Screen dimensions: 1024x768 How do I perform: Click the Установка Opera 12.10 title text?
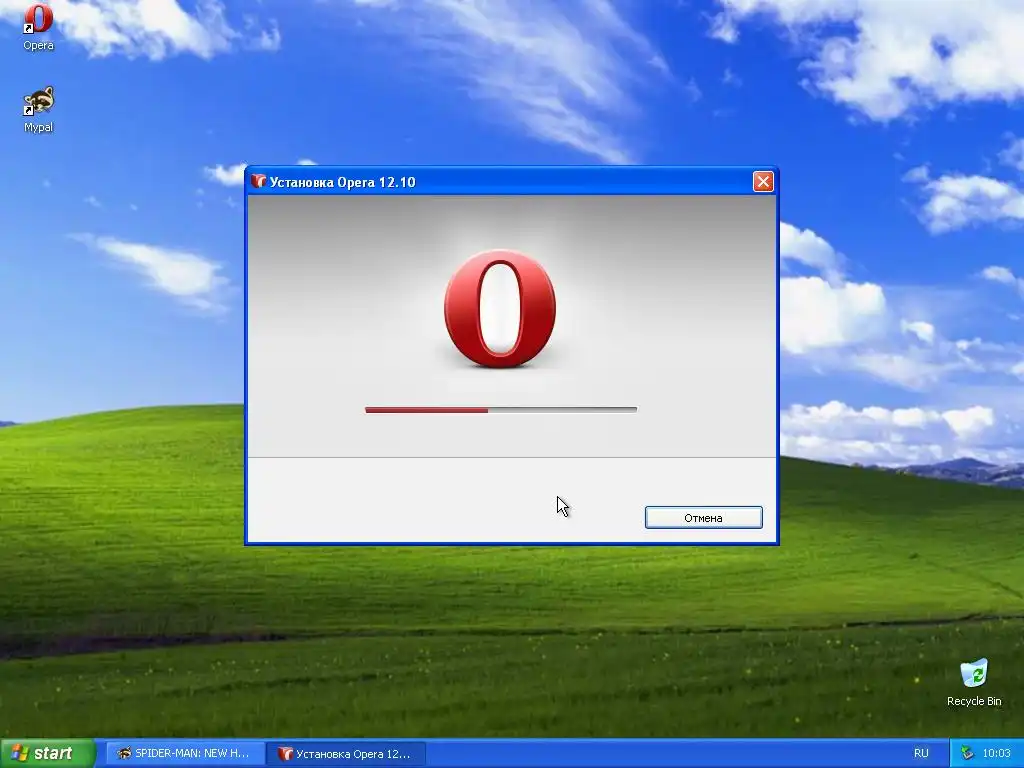point(343,182)
